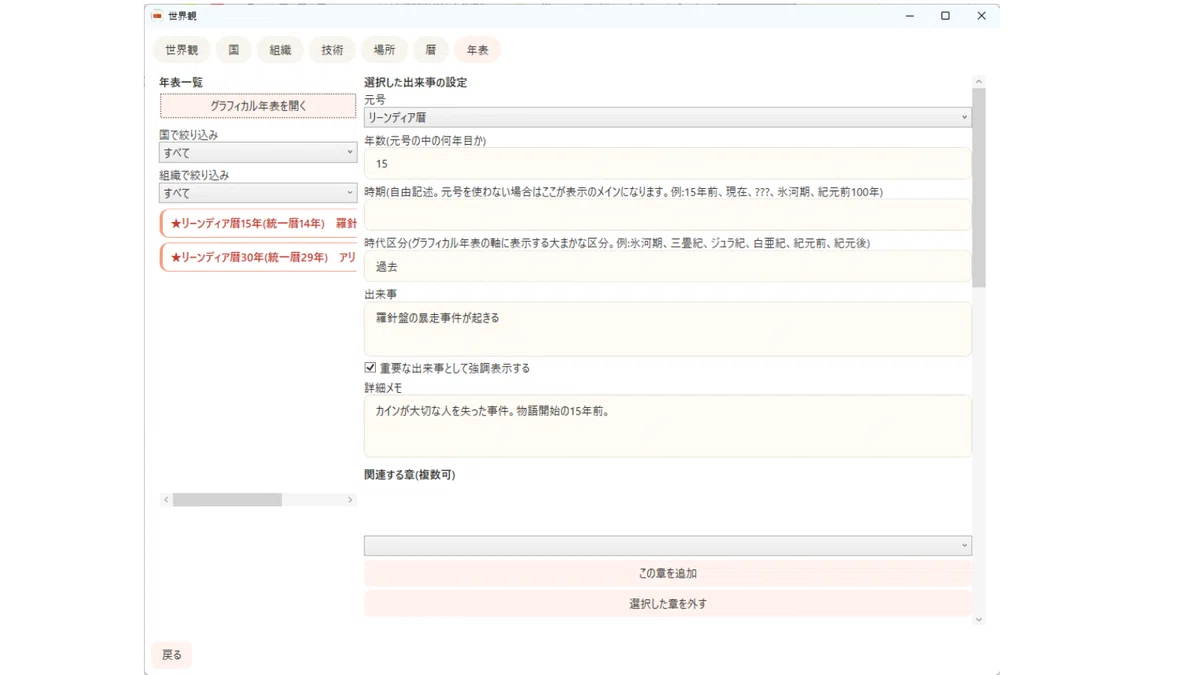Click the left arrow of the list's horizontal scrollbar

tap(166, 500)
